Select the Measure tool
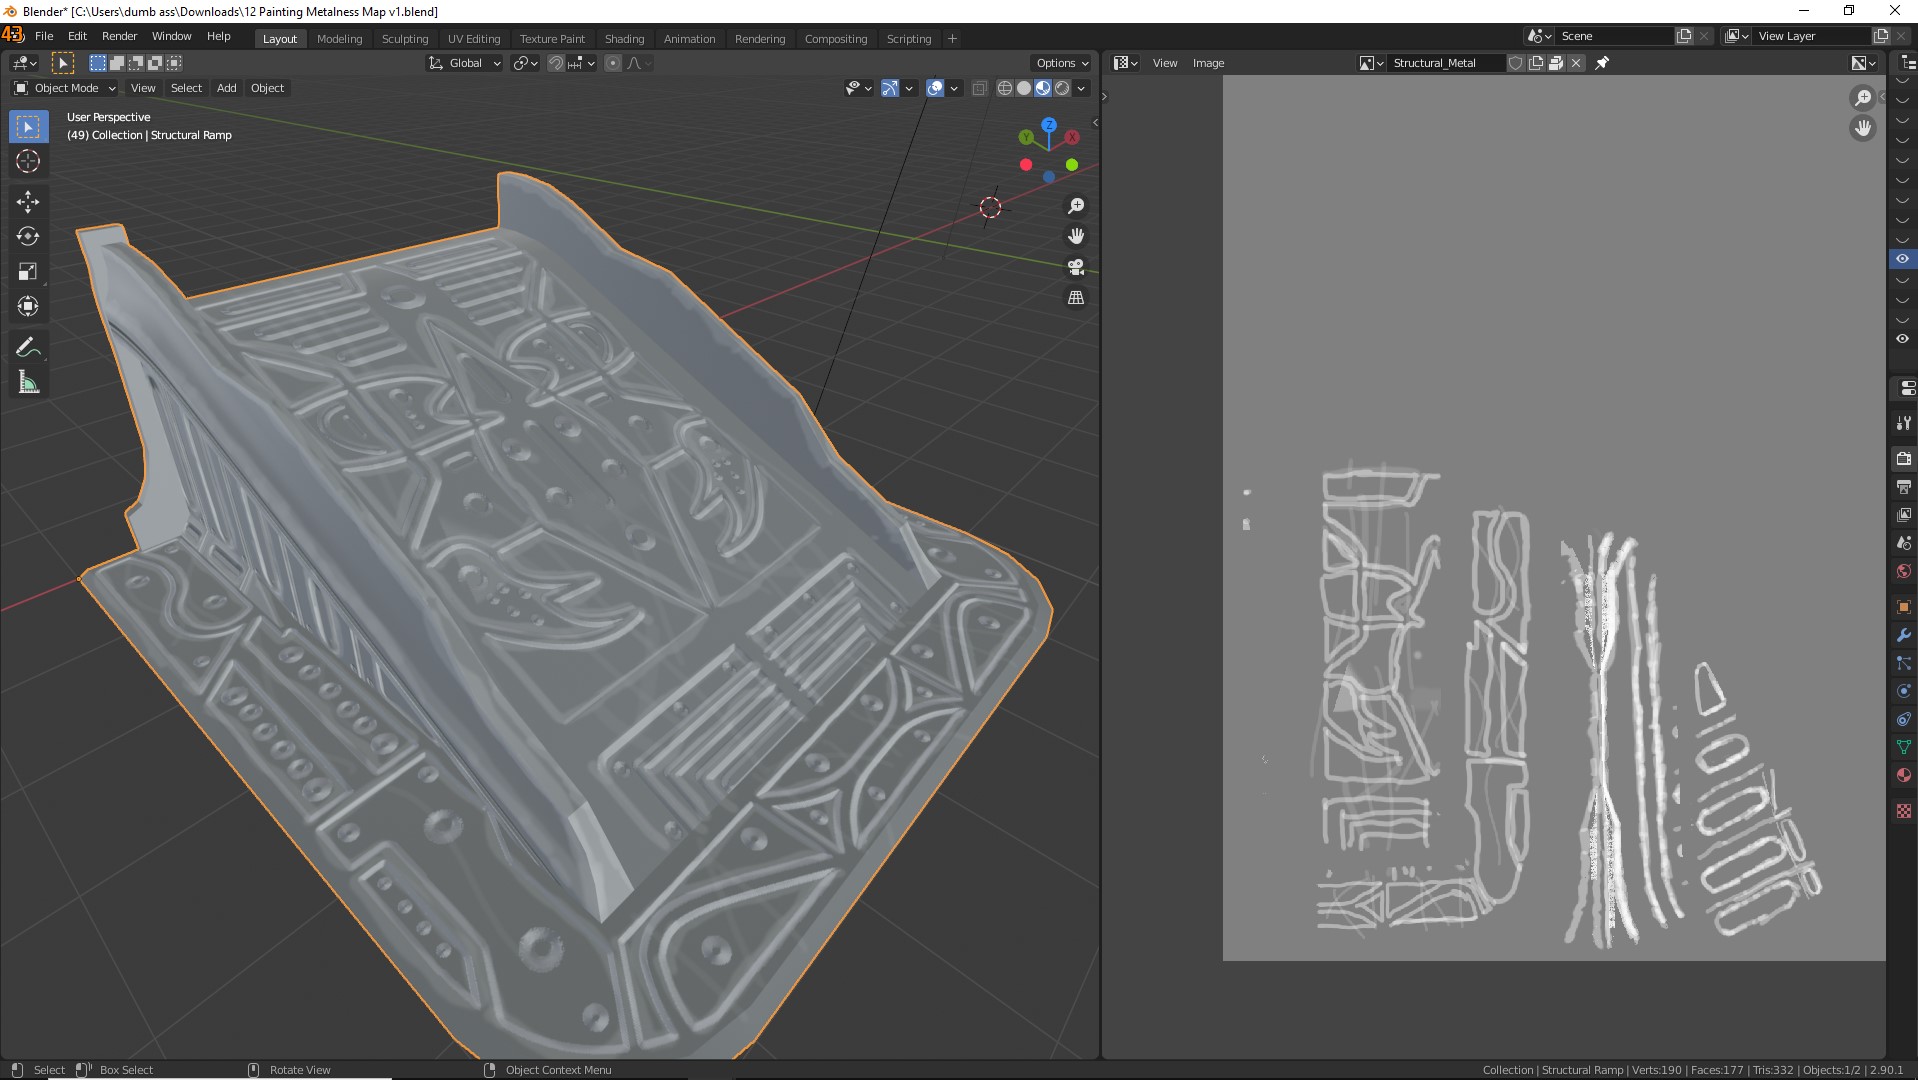The width and height of the screenshot is (1918, 1080). pyautogui.click(x=28, y=382)
